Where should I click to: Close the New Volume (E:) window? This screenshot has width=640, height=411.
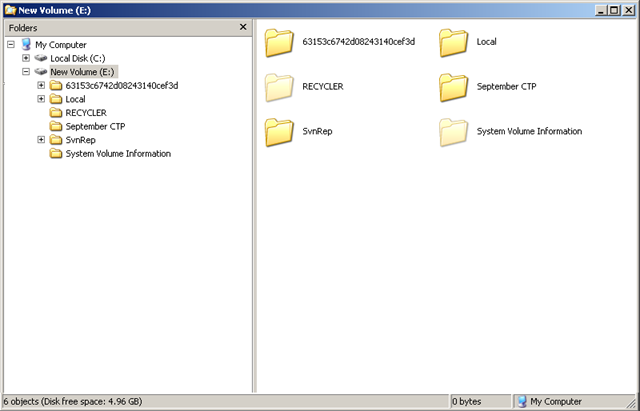point(629,10)
